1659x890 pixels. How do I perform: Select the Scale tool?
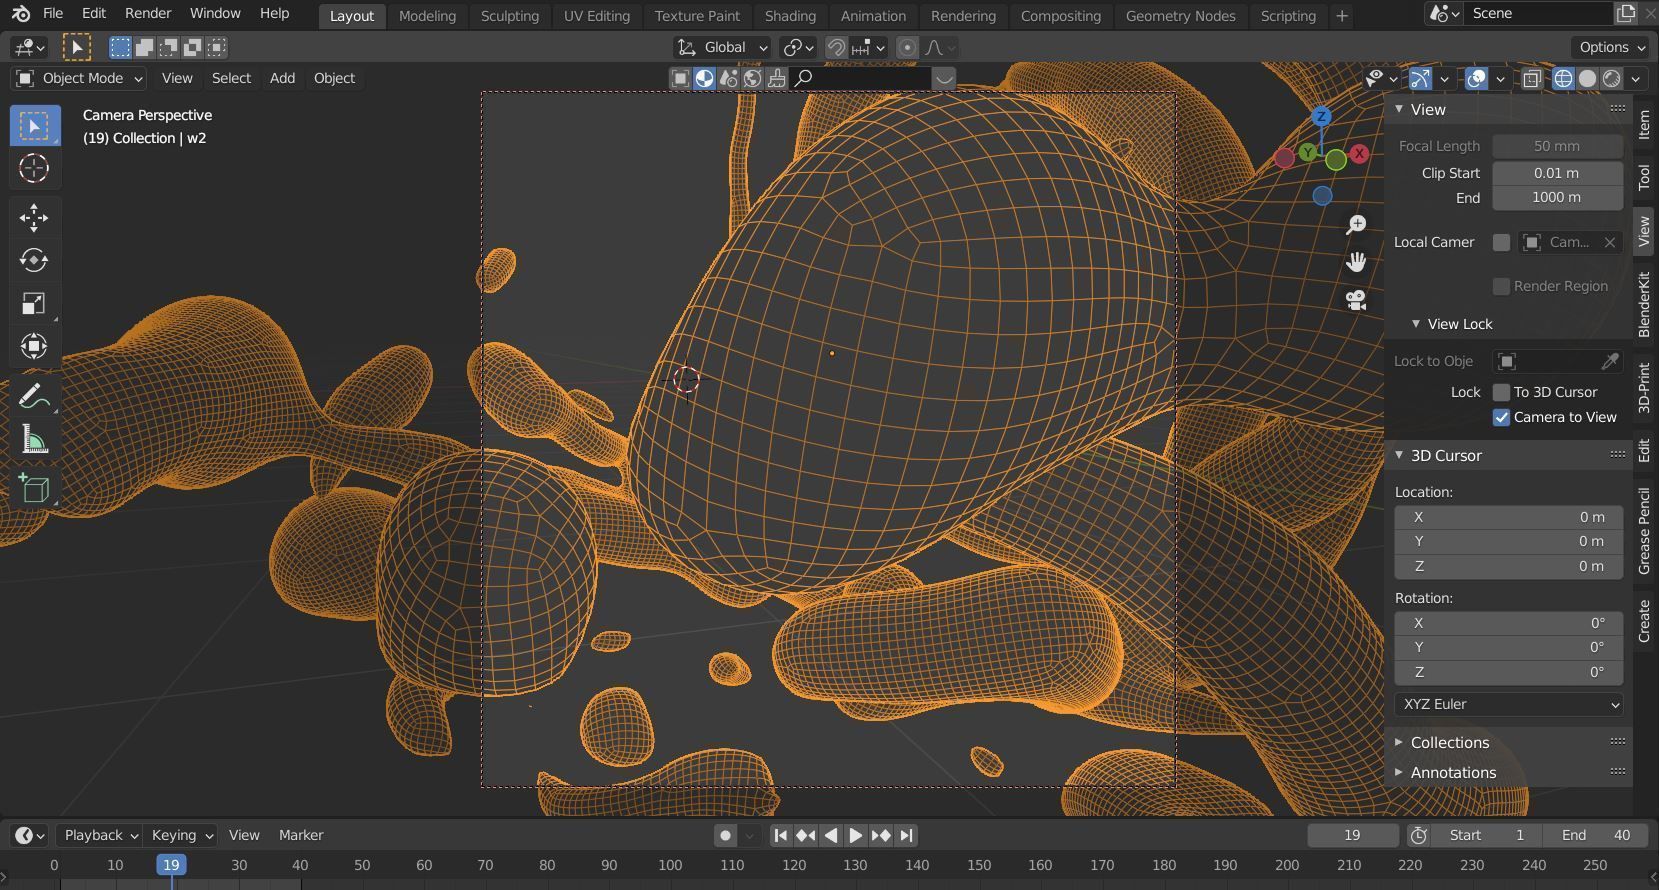35,304
